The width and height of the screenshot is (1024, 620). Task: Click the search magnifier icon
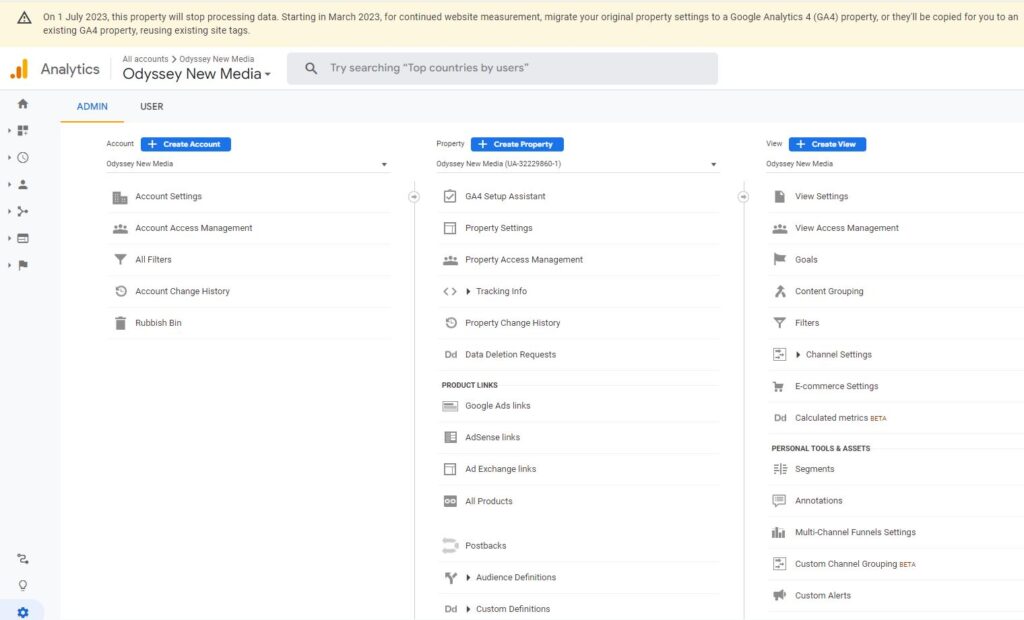coord(311,68)
